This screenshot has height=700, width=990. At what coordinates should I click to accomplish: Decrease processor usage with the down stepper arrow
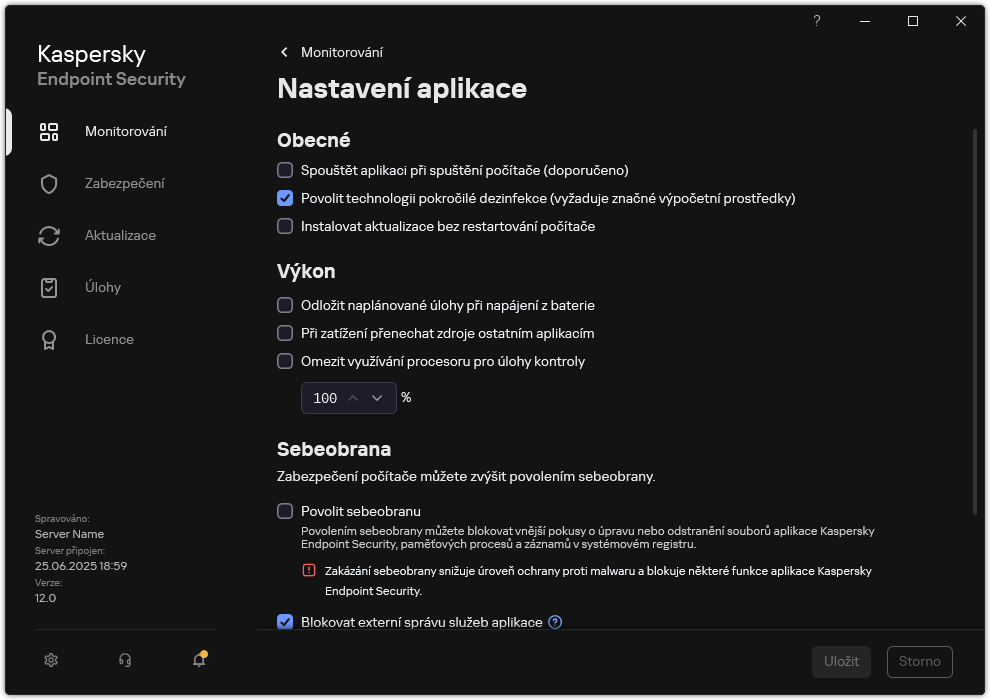pos(376,398)
